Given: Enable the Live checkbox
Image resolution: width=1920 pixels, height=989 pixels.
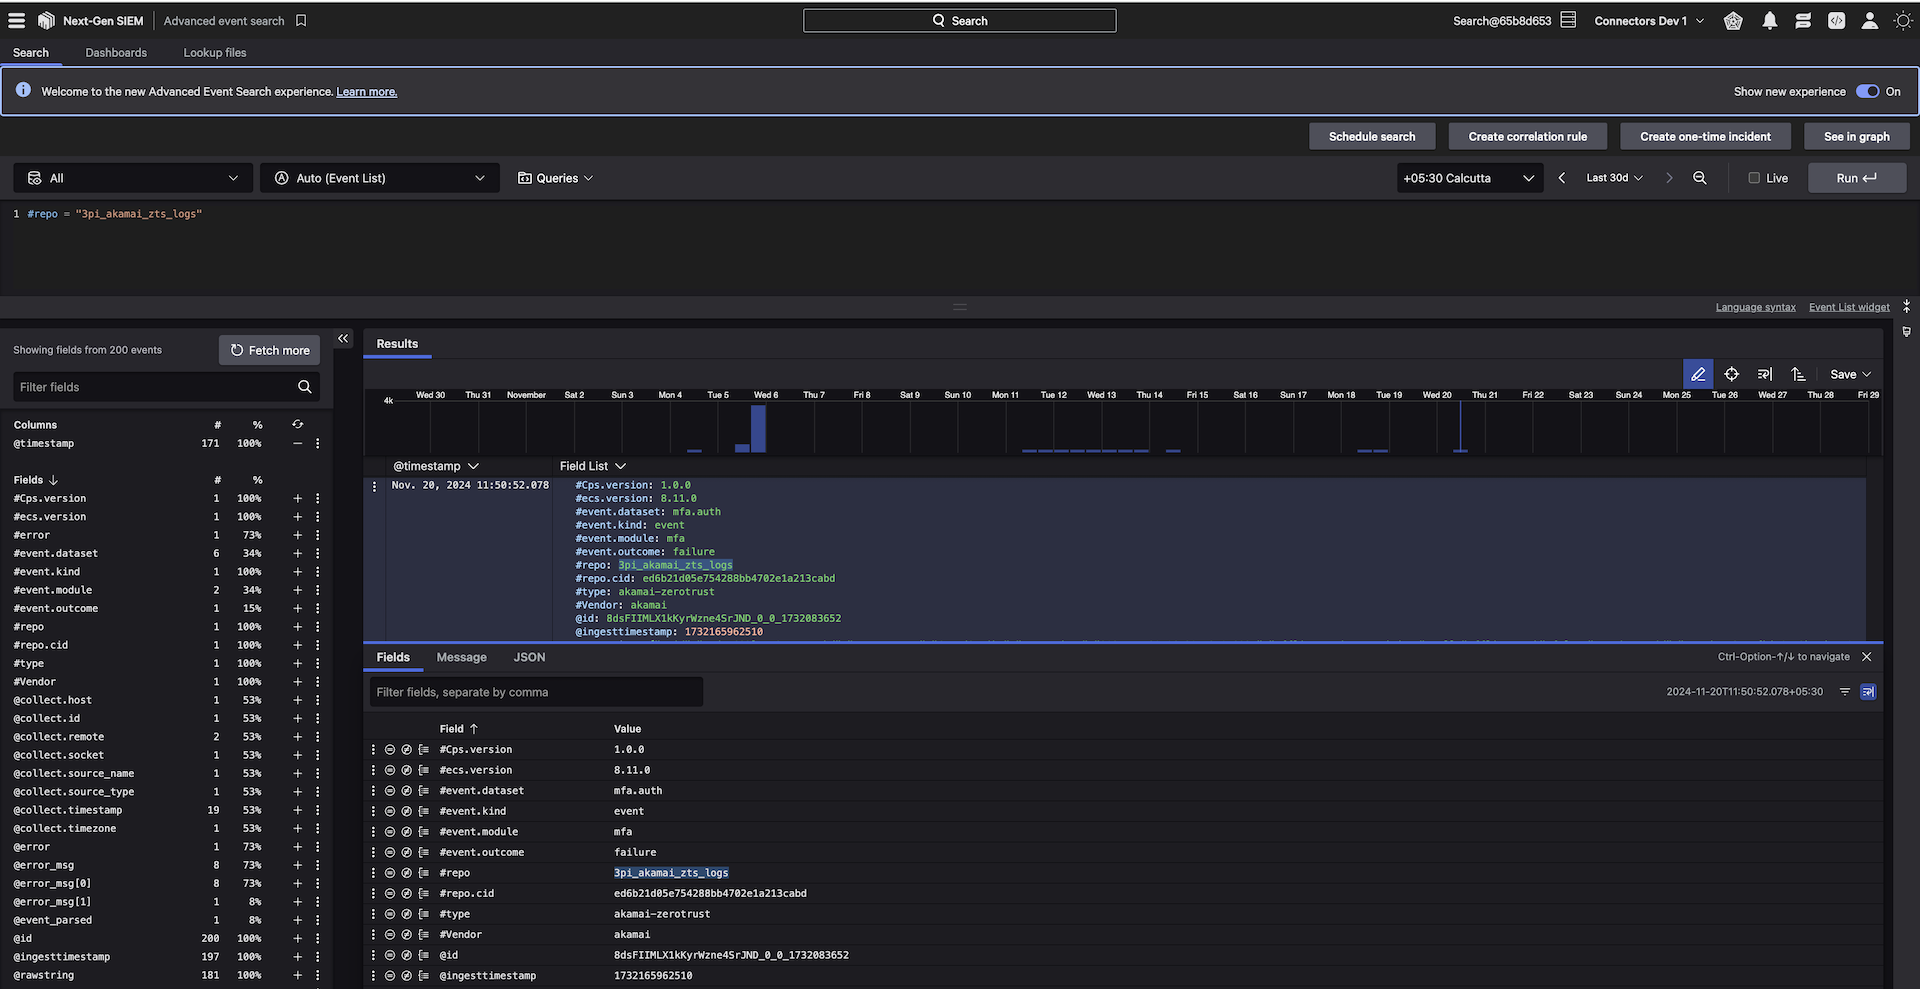Looking at the screenshot, I should pos(1754,178).
